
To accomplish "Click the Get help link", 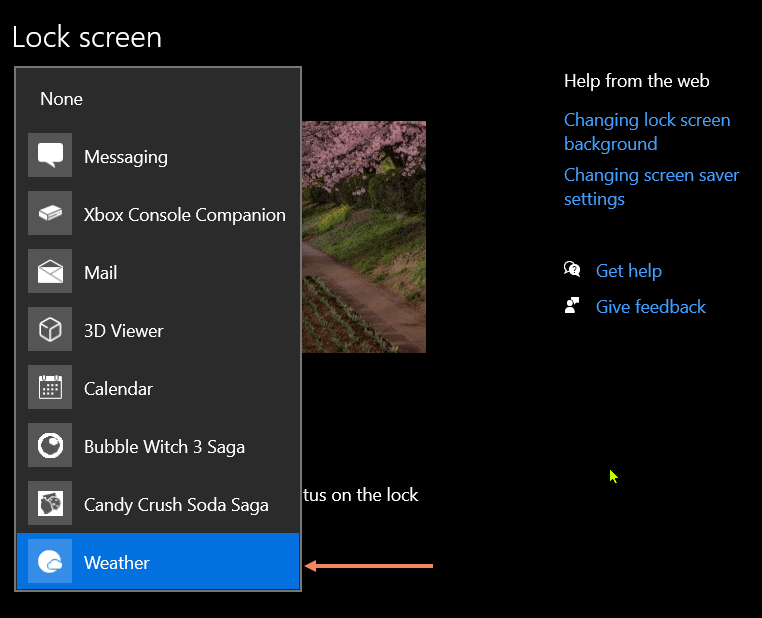I will pos(628,271).
